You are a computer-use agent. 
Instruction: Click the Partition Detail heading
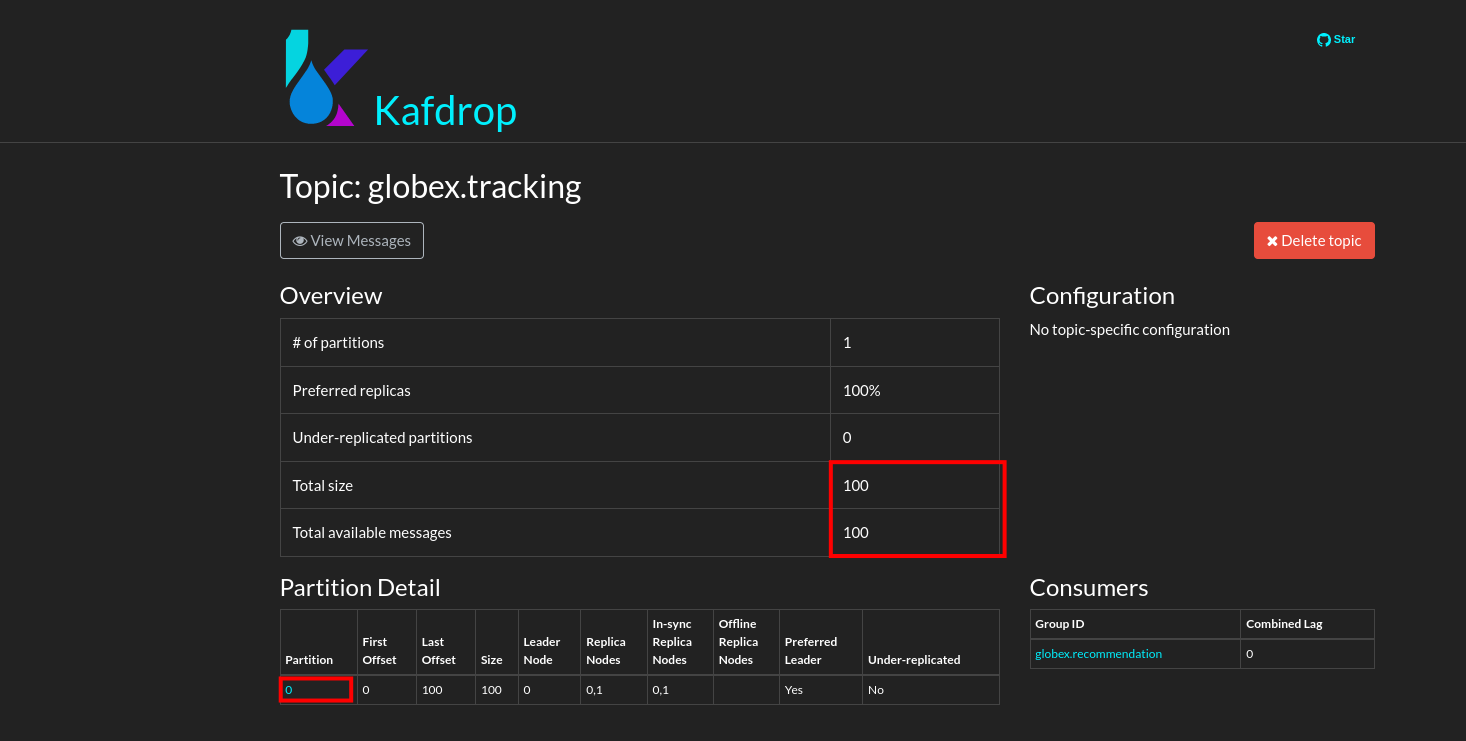(360, 588)
